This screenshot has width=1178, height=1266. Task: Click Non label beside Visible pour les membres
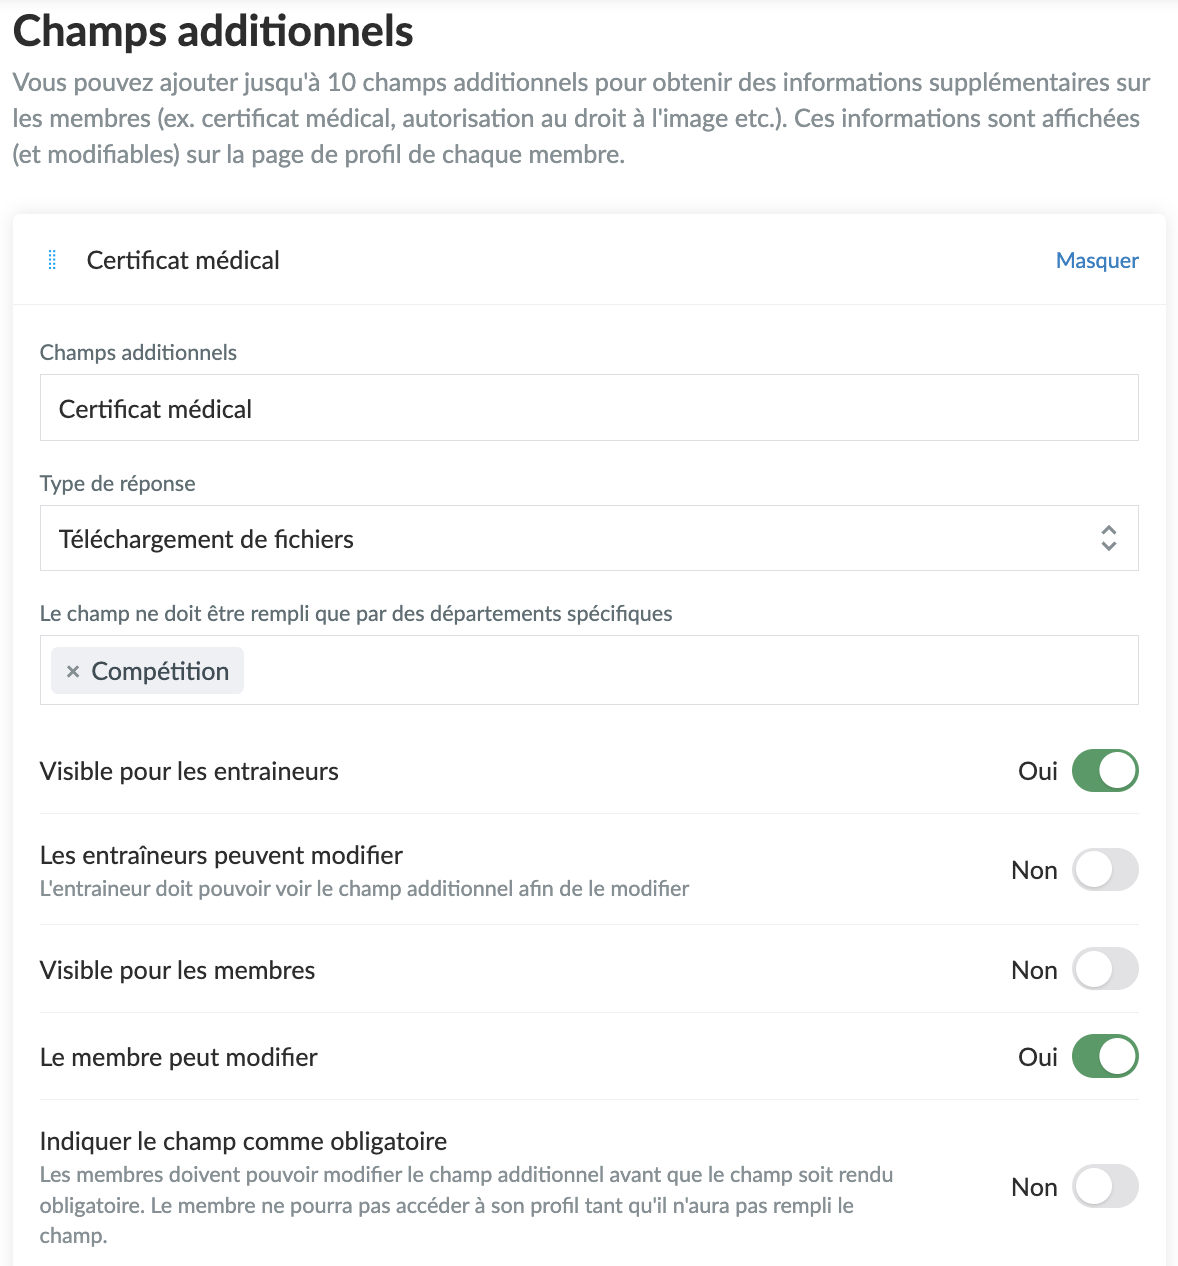[1034, 970]
